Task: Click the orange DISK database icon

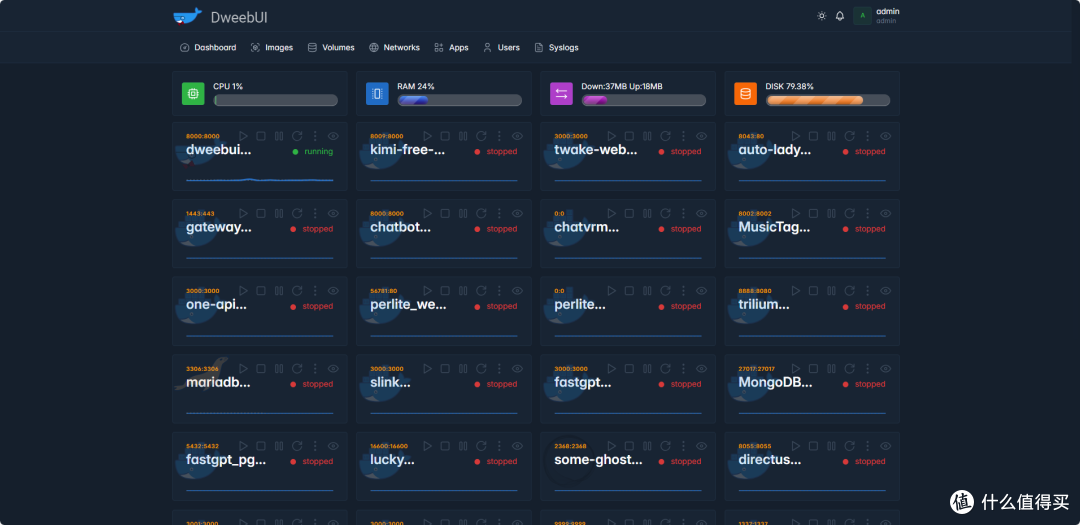Action: click(745, 94)
